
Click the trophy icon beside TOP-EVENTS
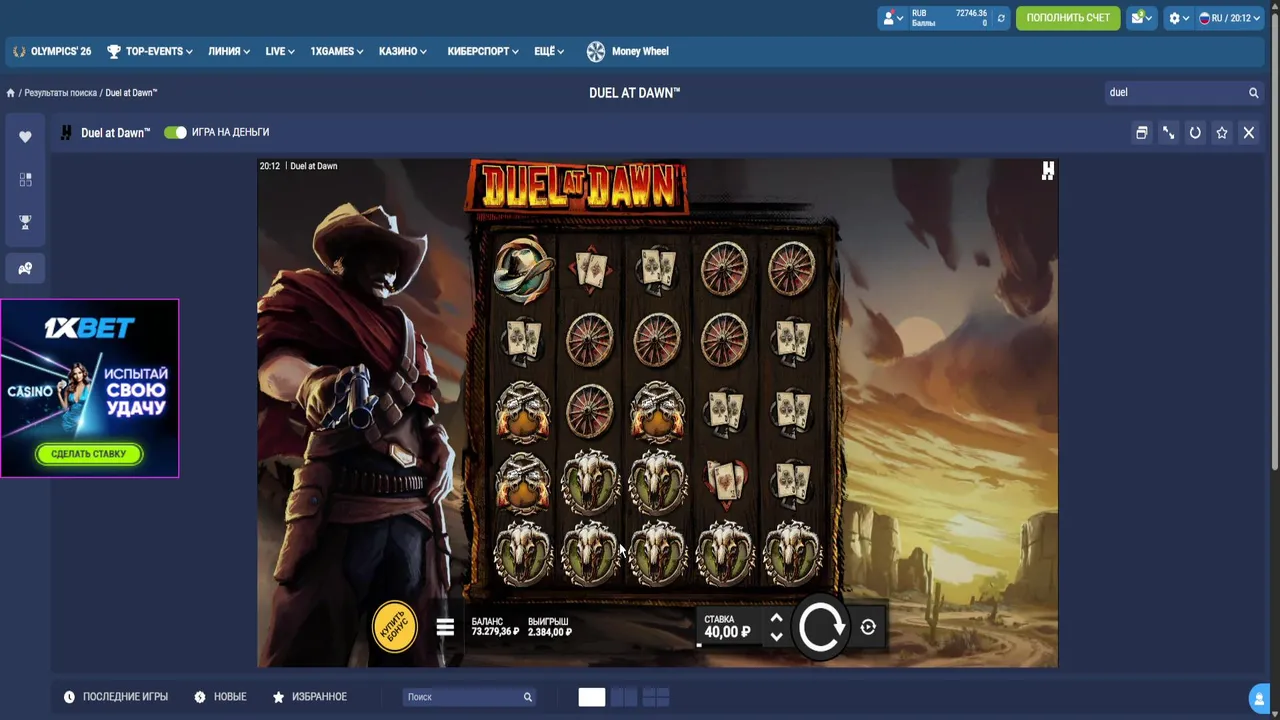coord(114,51)
